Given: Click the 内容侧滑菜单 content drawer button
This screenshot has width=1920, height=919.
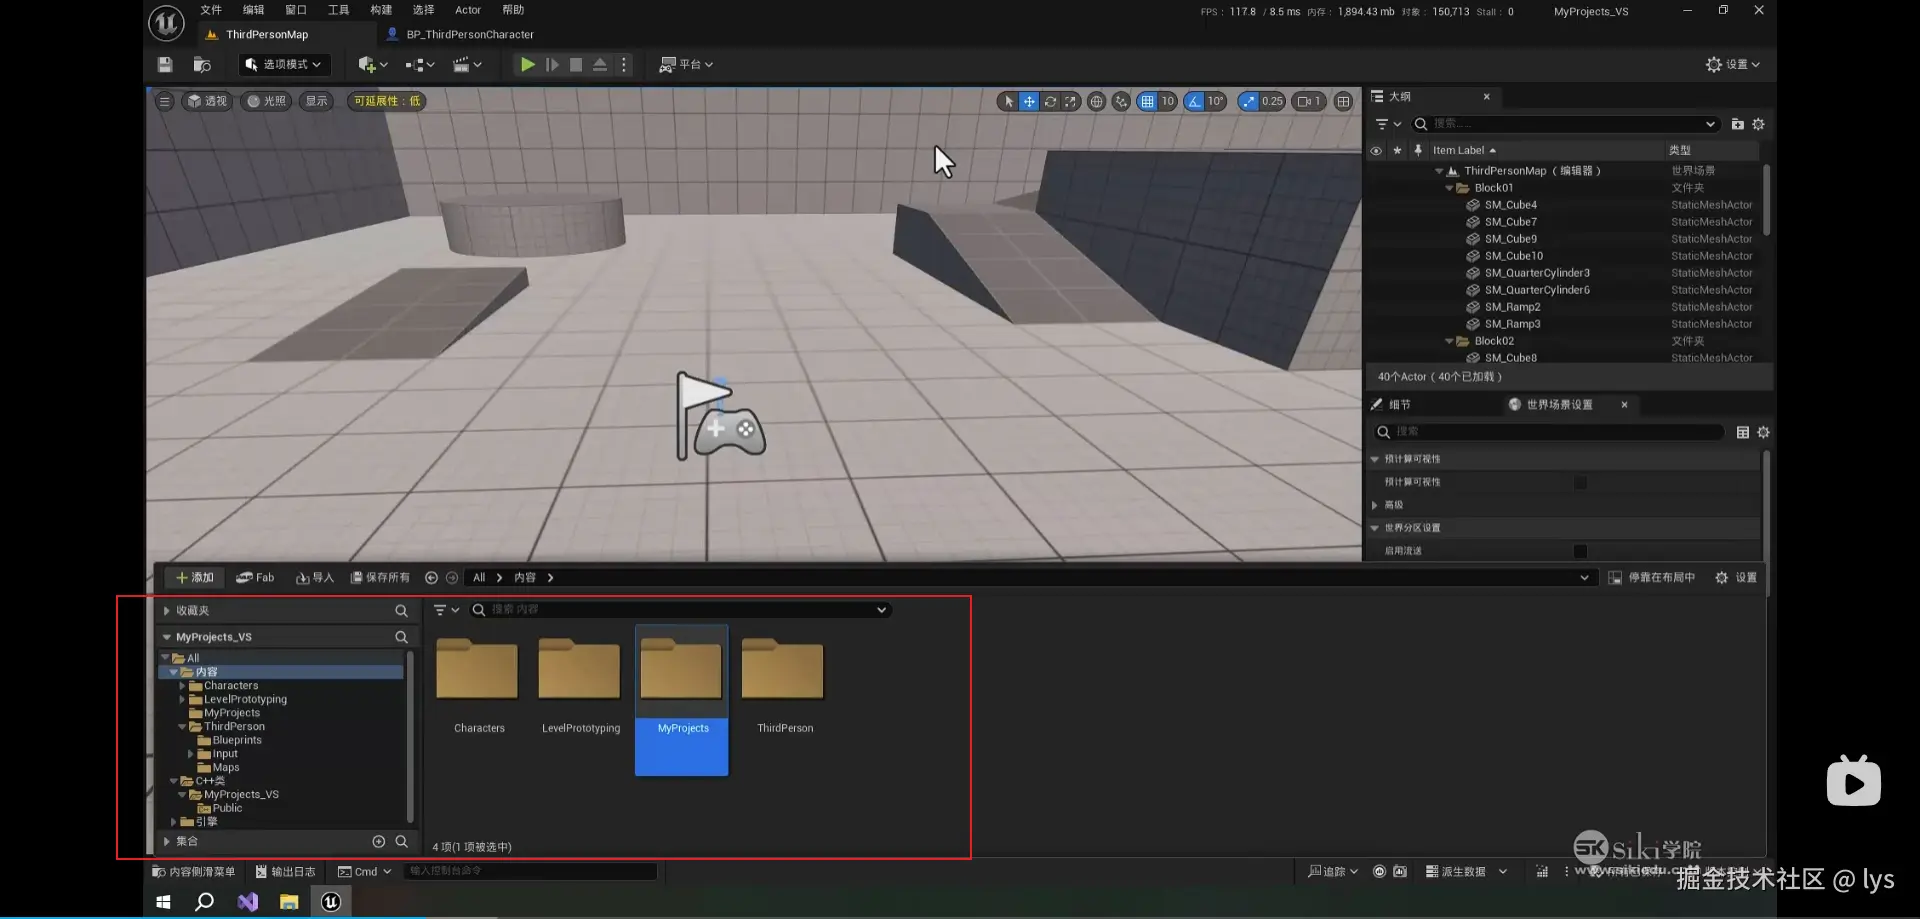Looking at the screenshot, I should [x=193, y=872].
